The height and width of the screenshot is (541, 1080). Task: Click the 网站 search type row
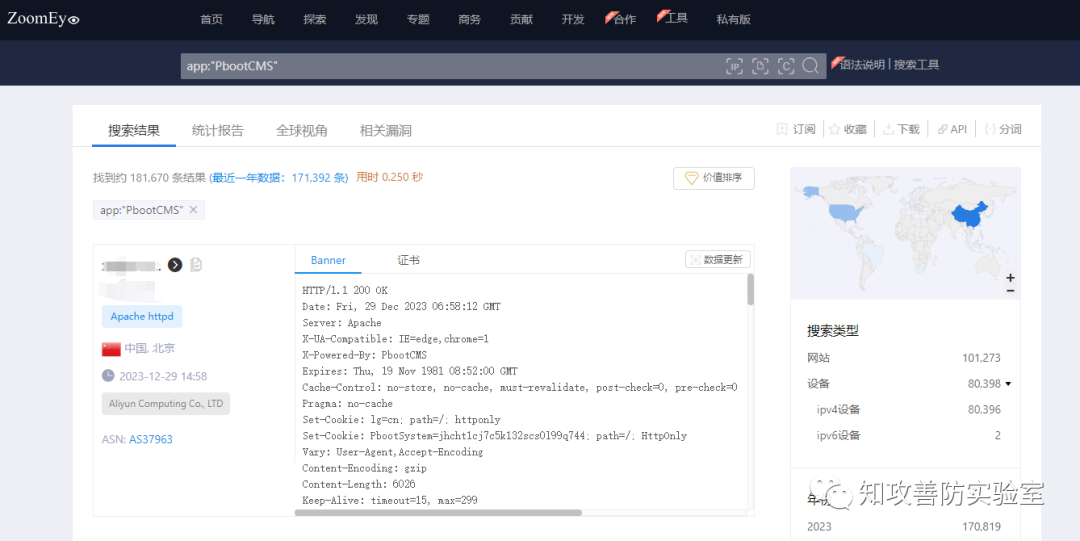click(x=904, y=358)
